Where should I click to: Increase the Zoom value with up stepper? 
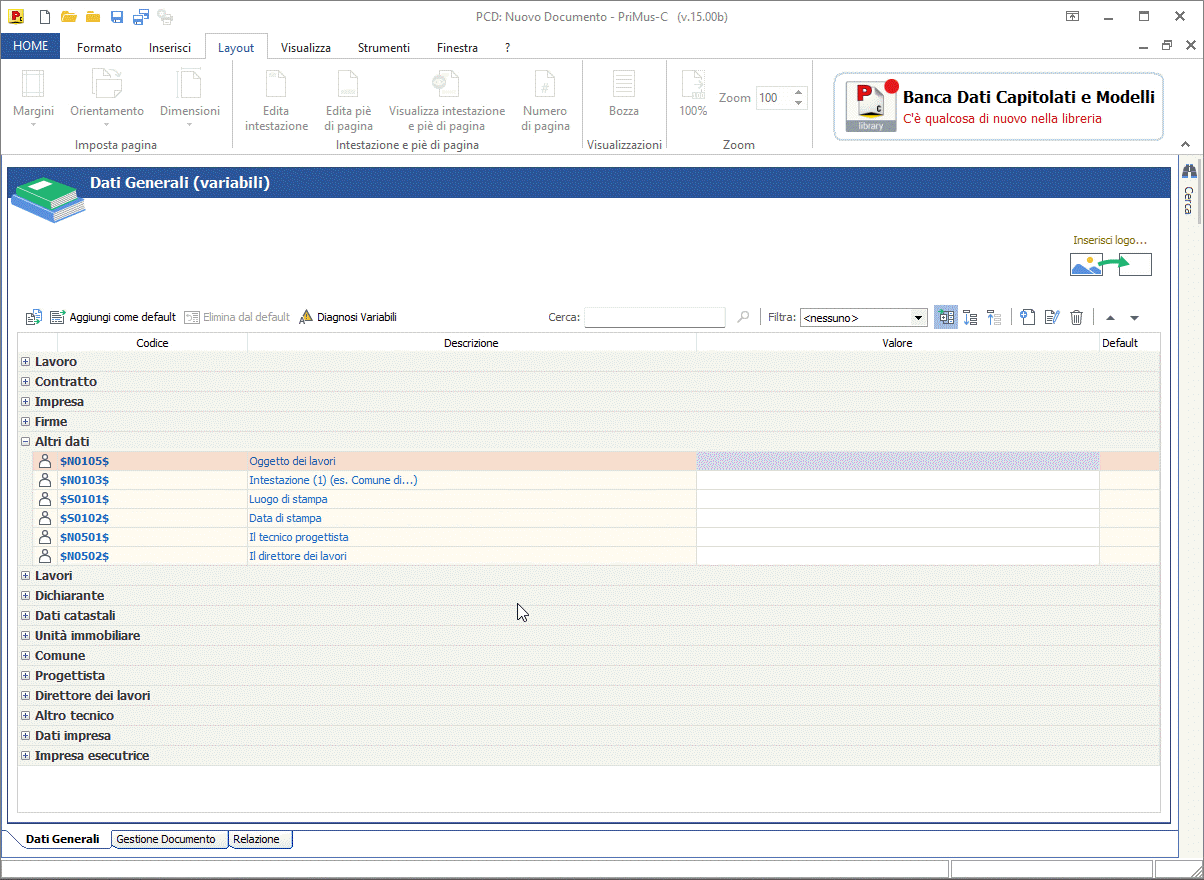[x=798, y=93]
